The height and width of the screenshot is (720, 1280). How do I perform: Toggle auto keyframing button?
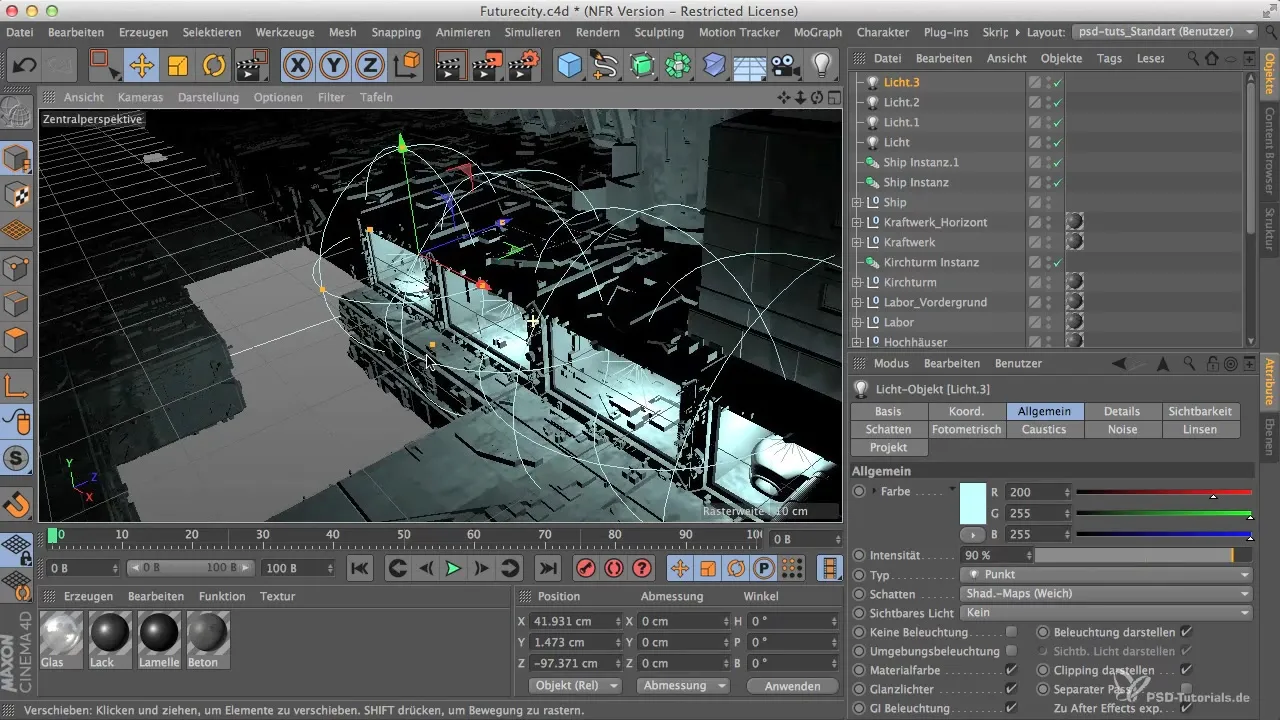coord(614,568)
